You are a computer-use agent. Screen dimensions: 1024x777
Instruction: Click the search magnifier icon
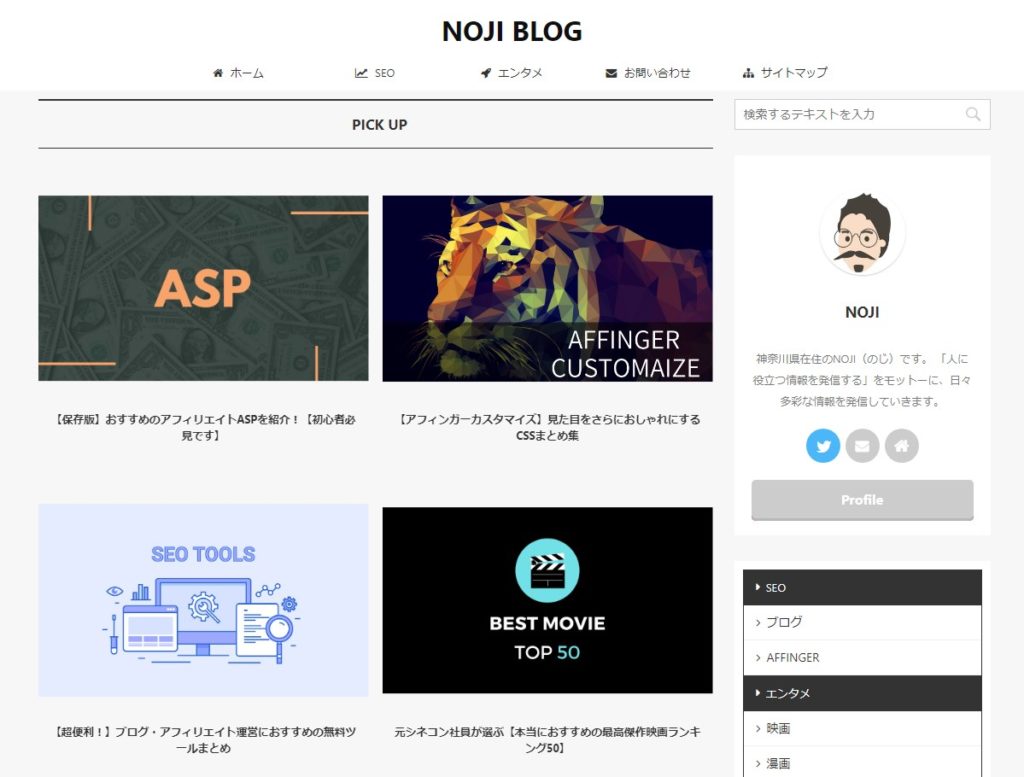pyautogui.click(x=972, y=114)
